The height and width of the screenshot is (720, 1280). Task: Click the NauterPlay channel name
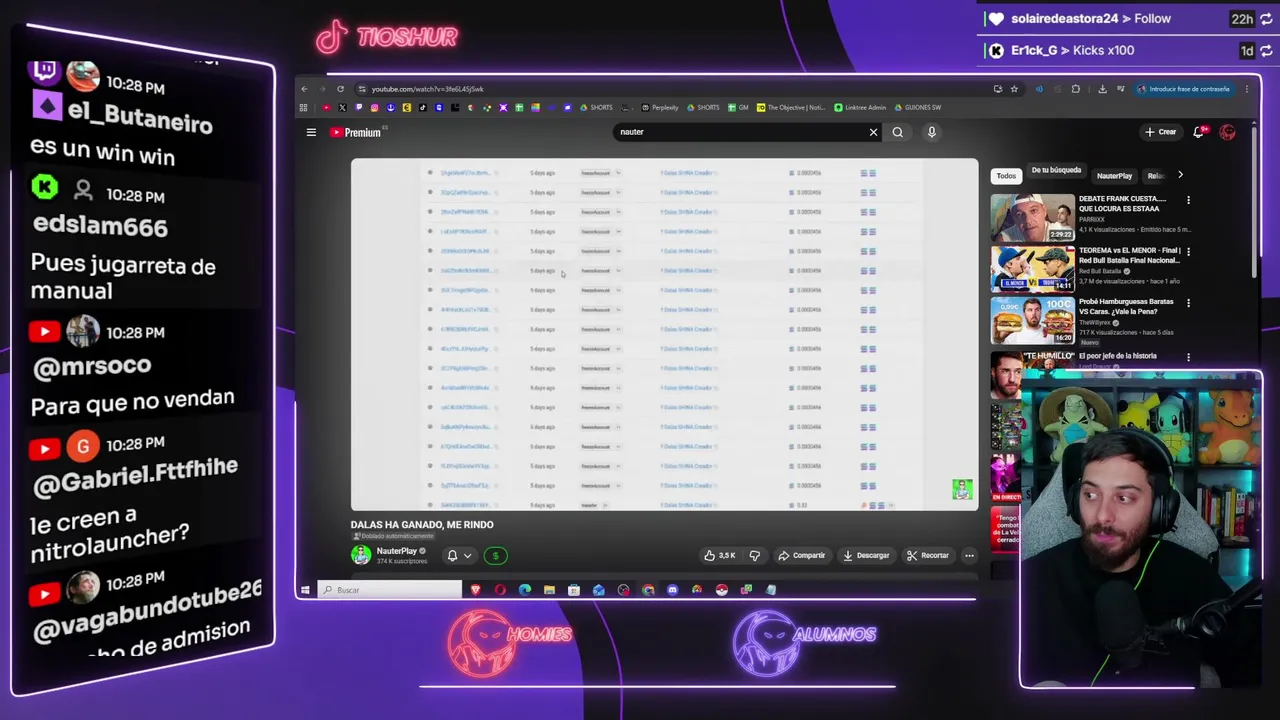(x=397, y=551)
